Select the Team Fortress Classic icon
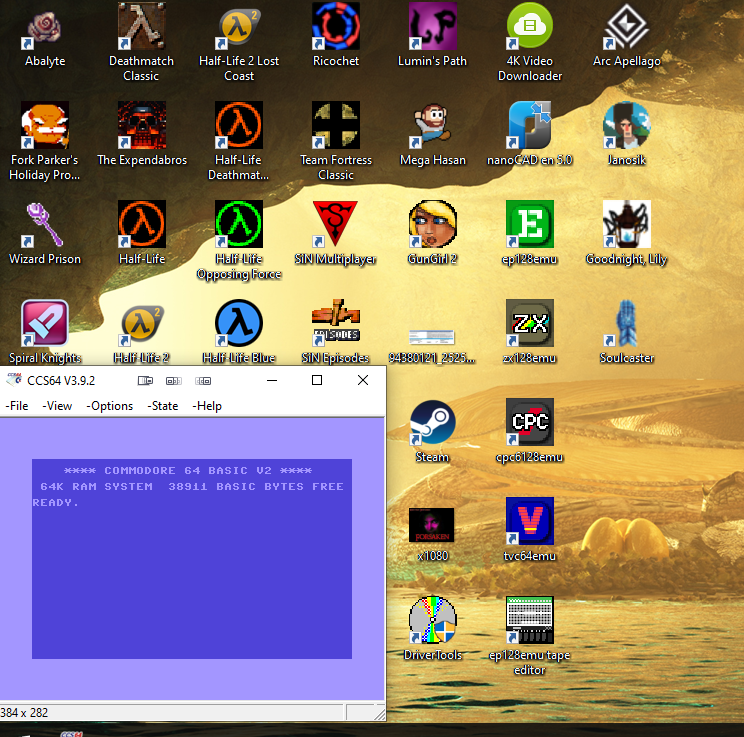744x737 pixels. coord(336,126)
